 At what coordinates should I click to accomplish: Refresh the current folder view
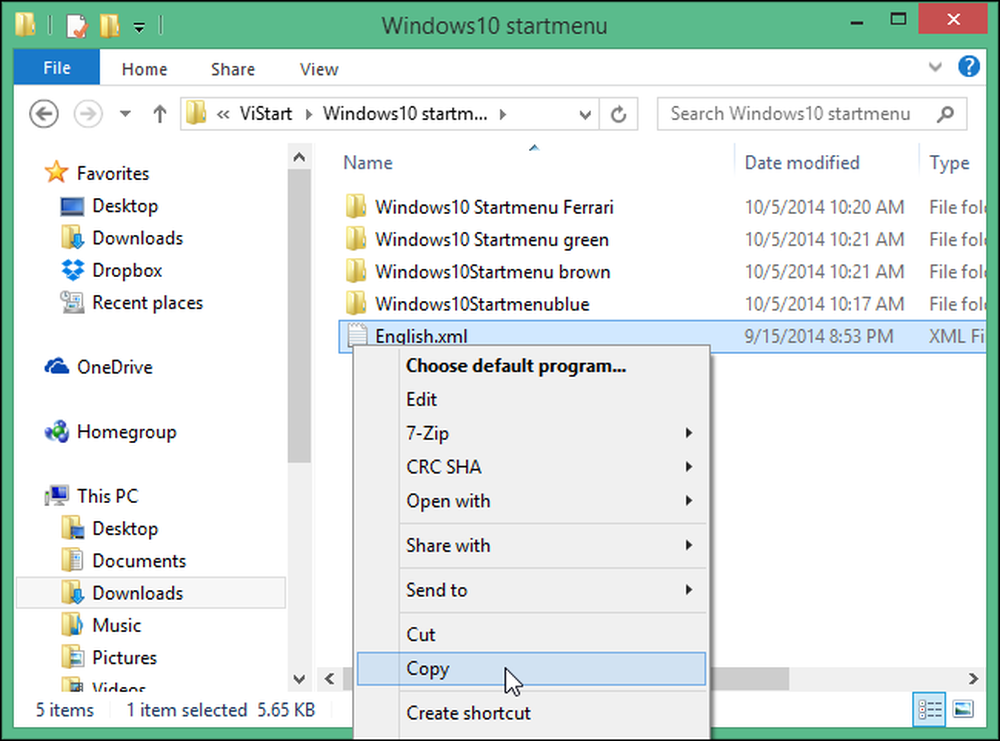(x=619, y=115)
